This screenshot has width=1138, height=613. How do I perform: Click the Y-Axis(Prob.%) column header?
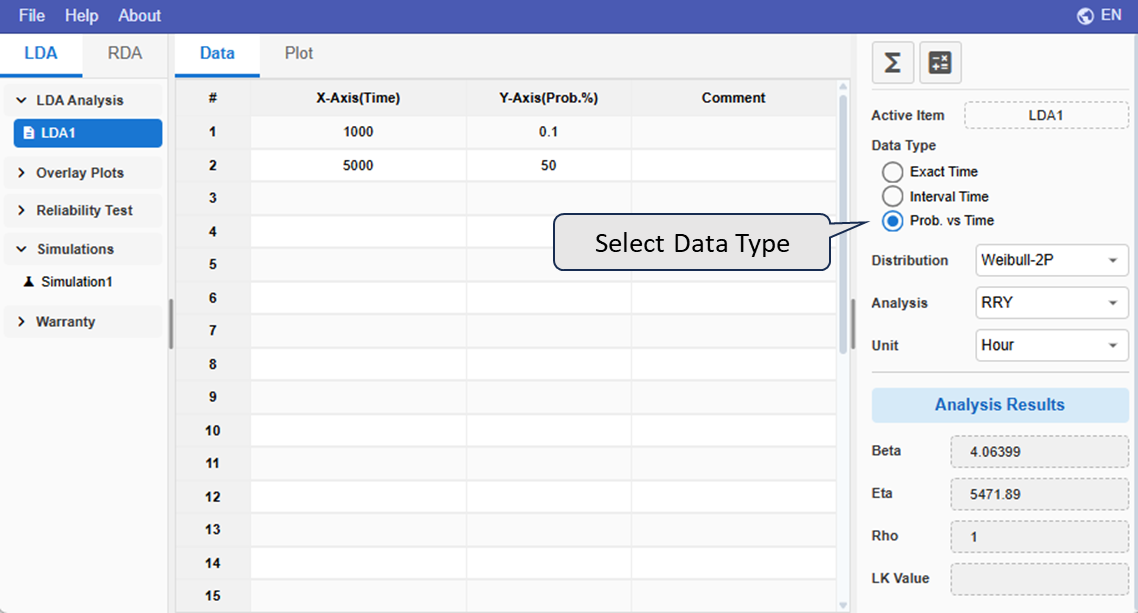[549, 98]
